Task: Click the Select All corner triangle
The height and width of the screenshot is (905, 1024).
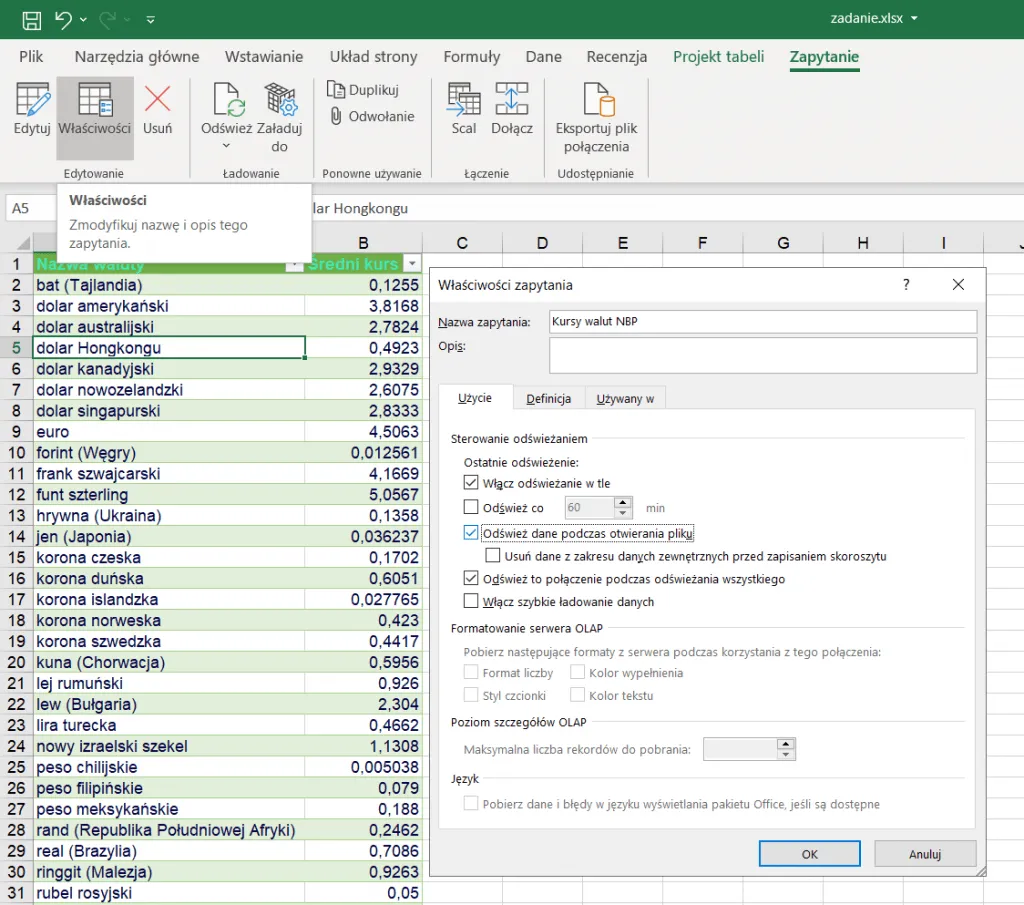Action: (23, 244)
